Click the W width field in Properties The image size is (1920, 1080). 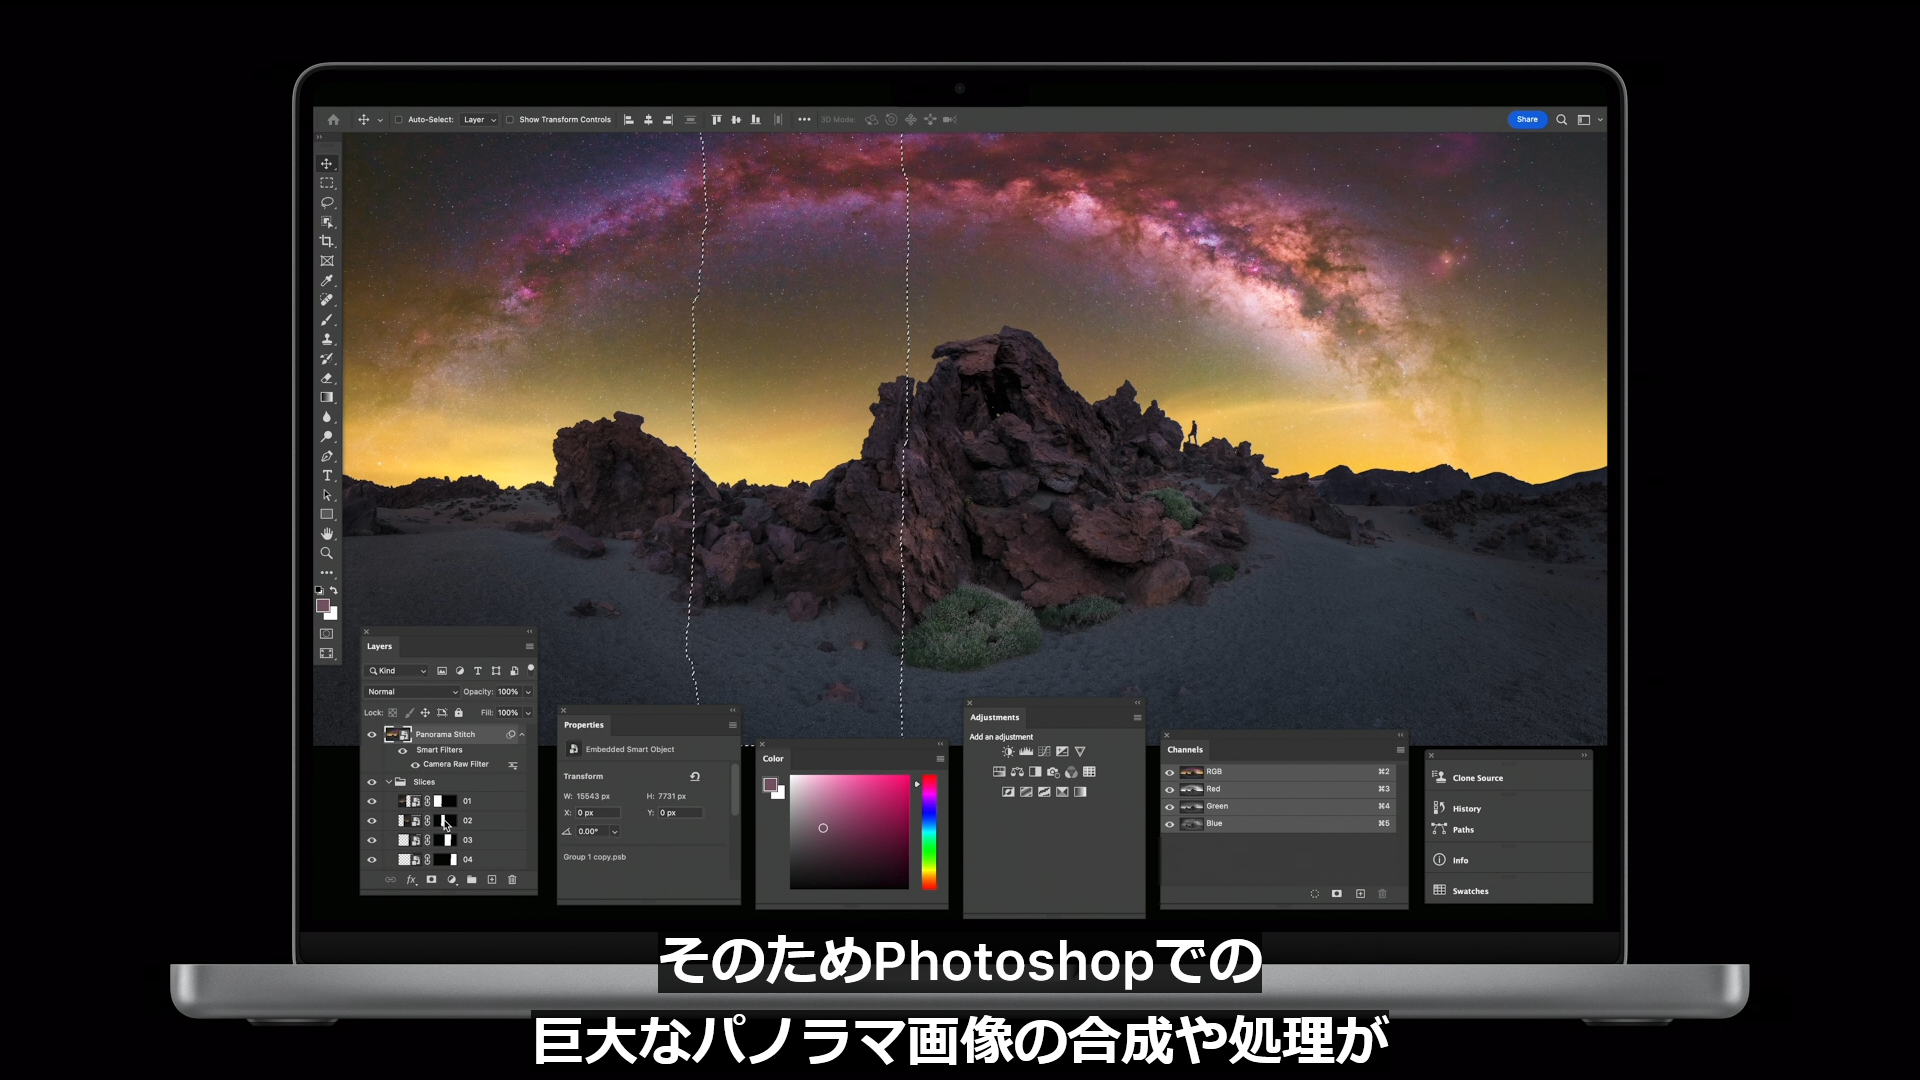pyautogui.click(x=593, y=797)
